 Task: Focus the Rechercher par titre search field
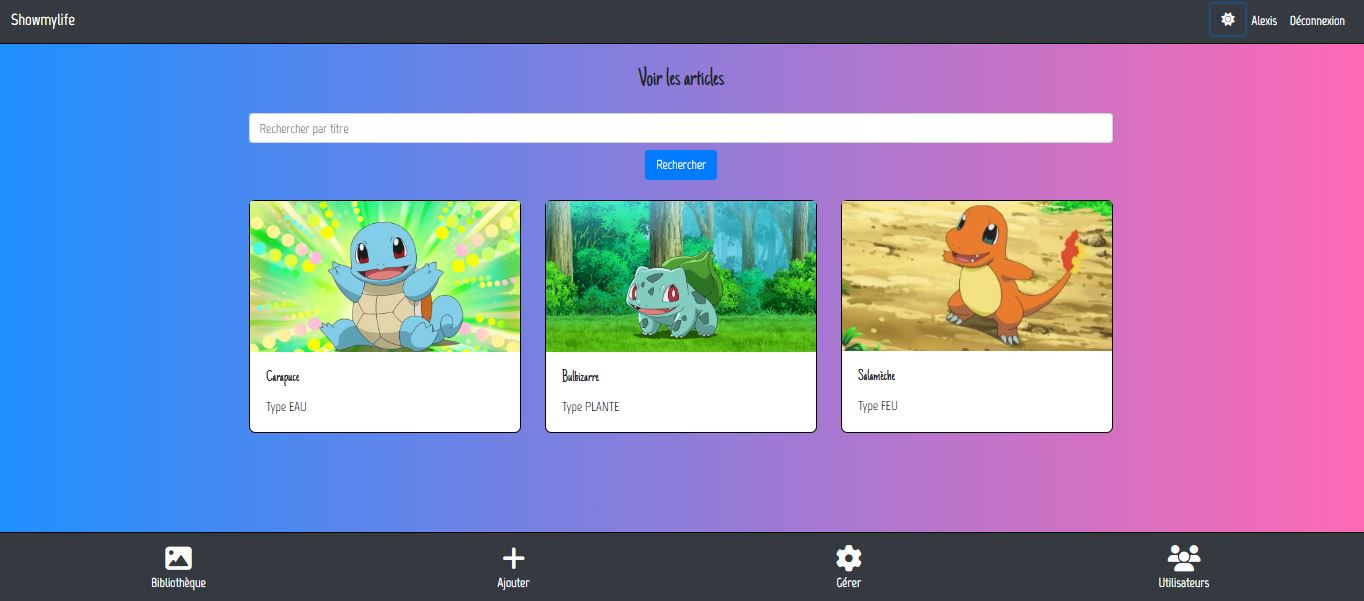click(680, 128)
